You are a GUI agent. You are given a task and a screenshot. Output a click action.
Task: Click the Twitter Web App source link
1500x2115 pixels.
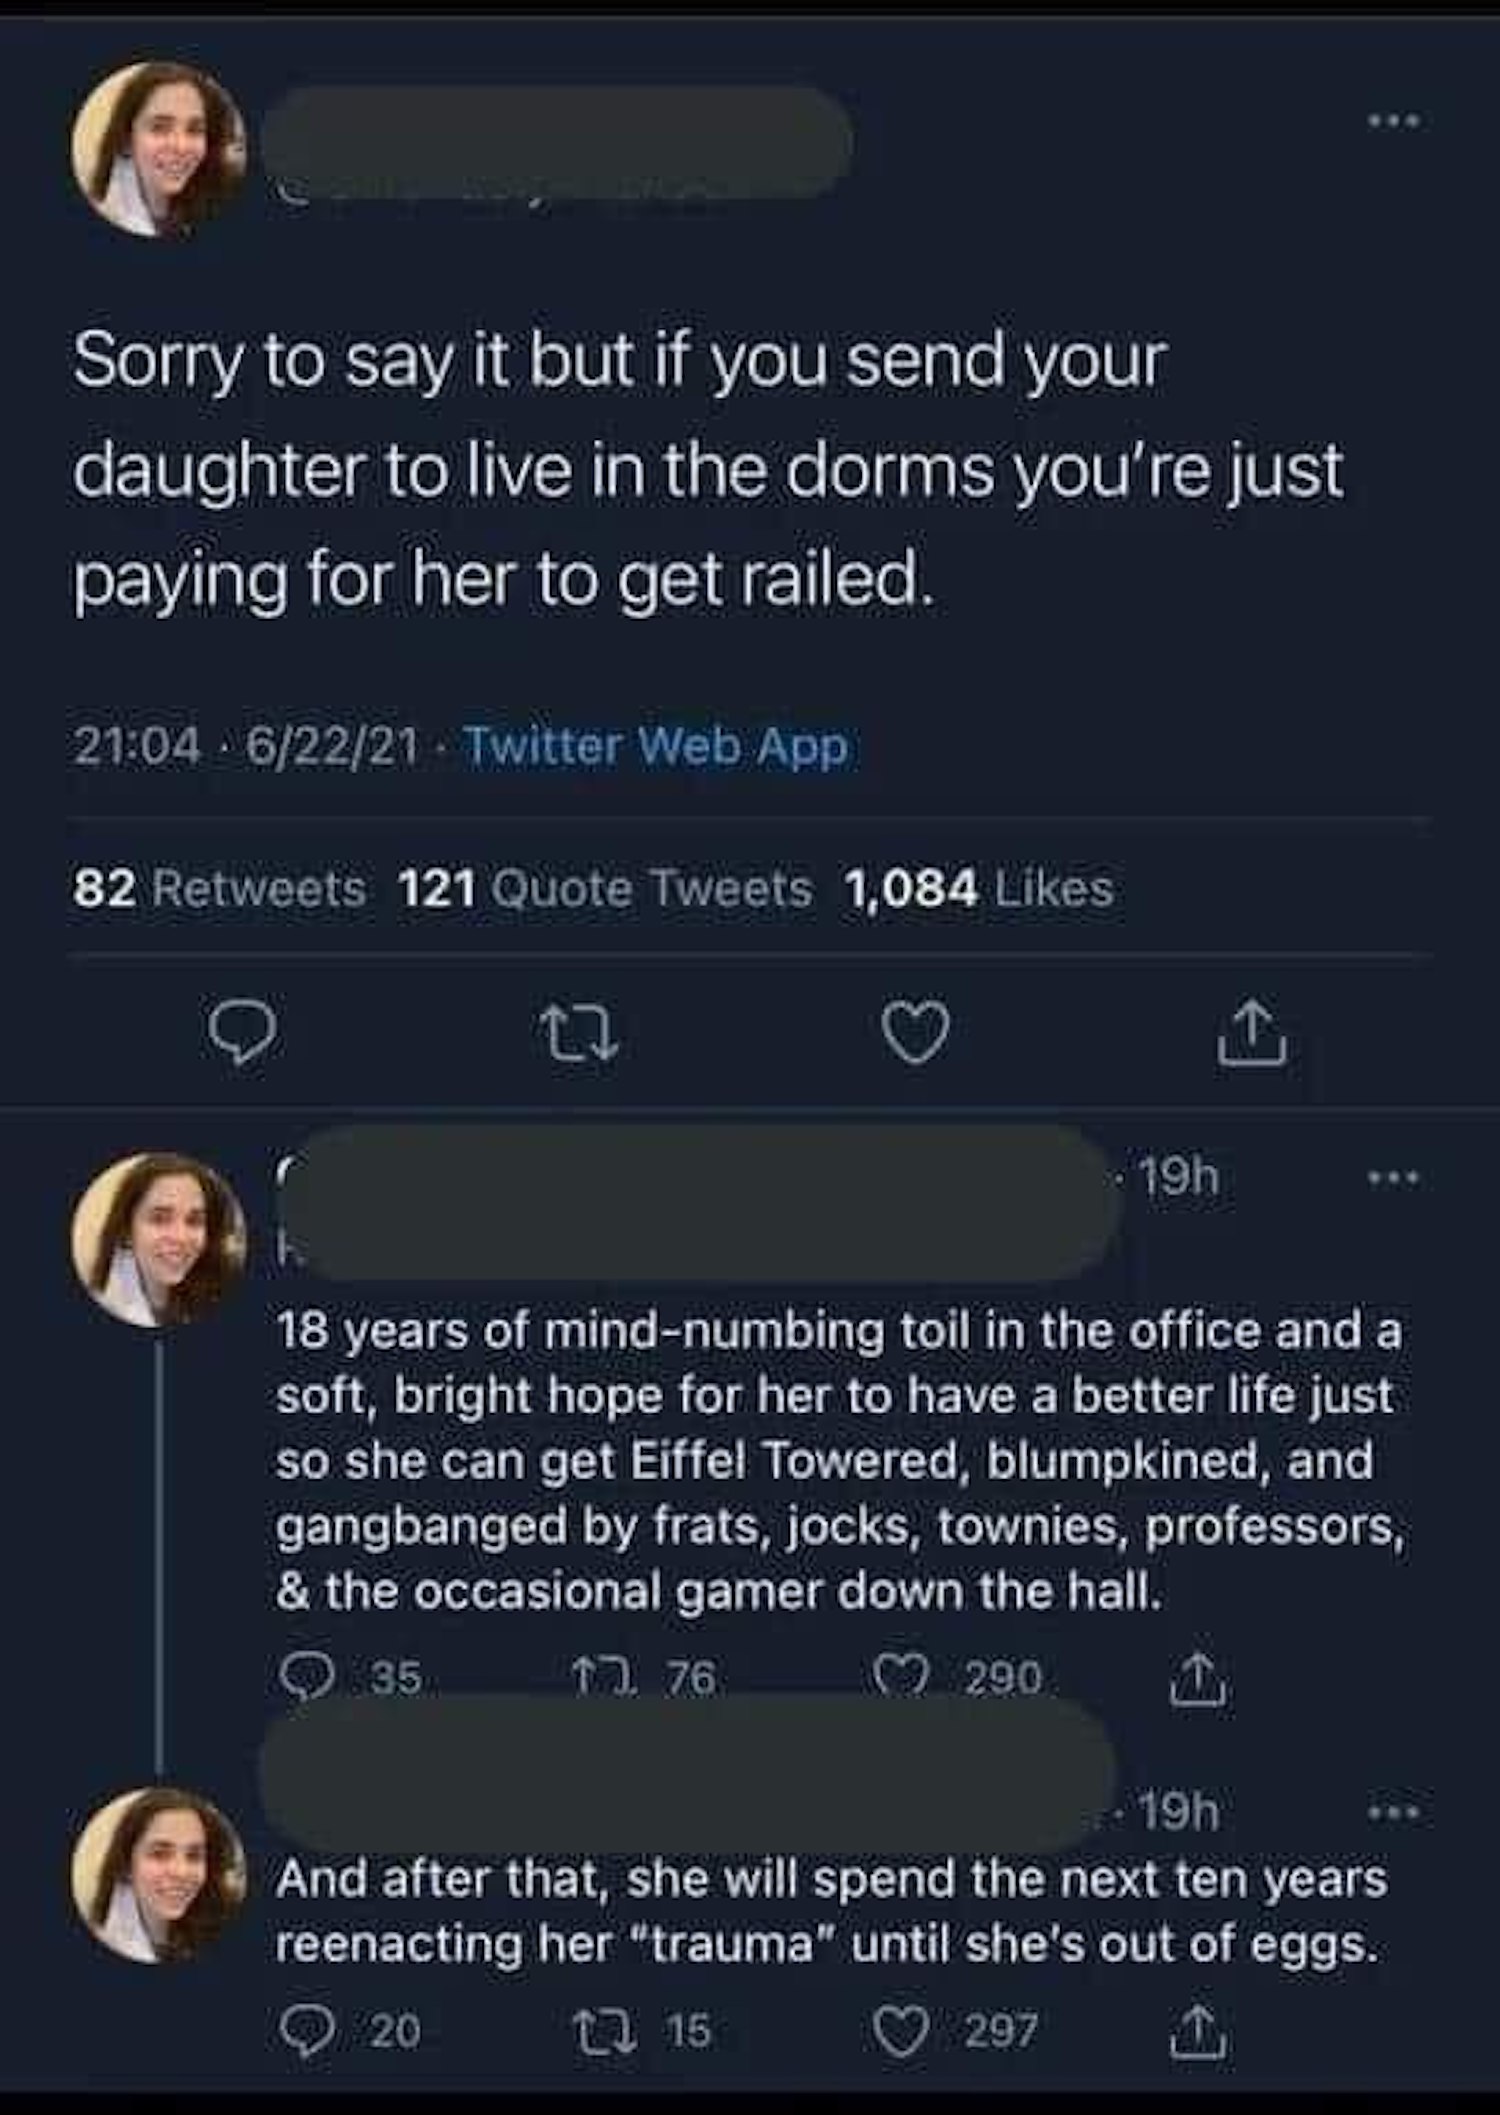pyautogui.click(x=657, y=747)
